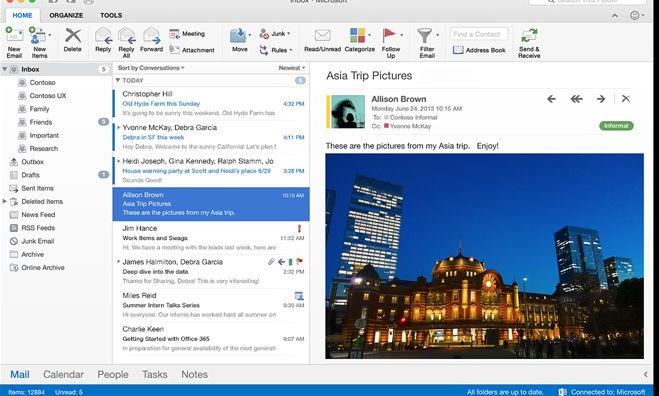Collapse the Inbox folder tree

click(4, 69)
